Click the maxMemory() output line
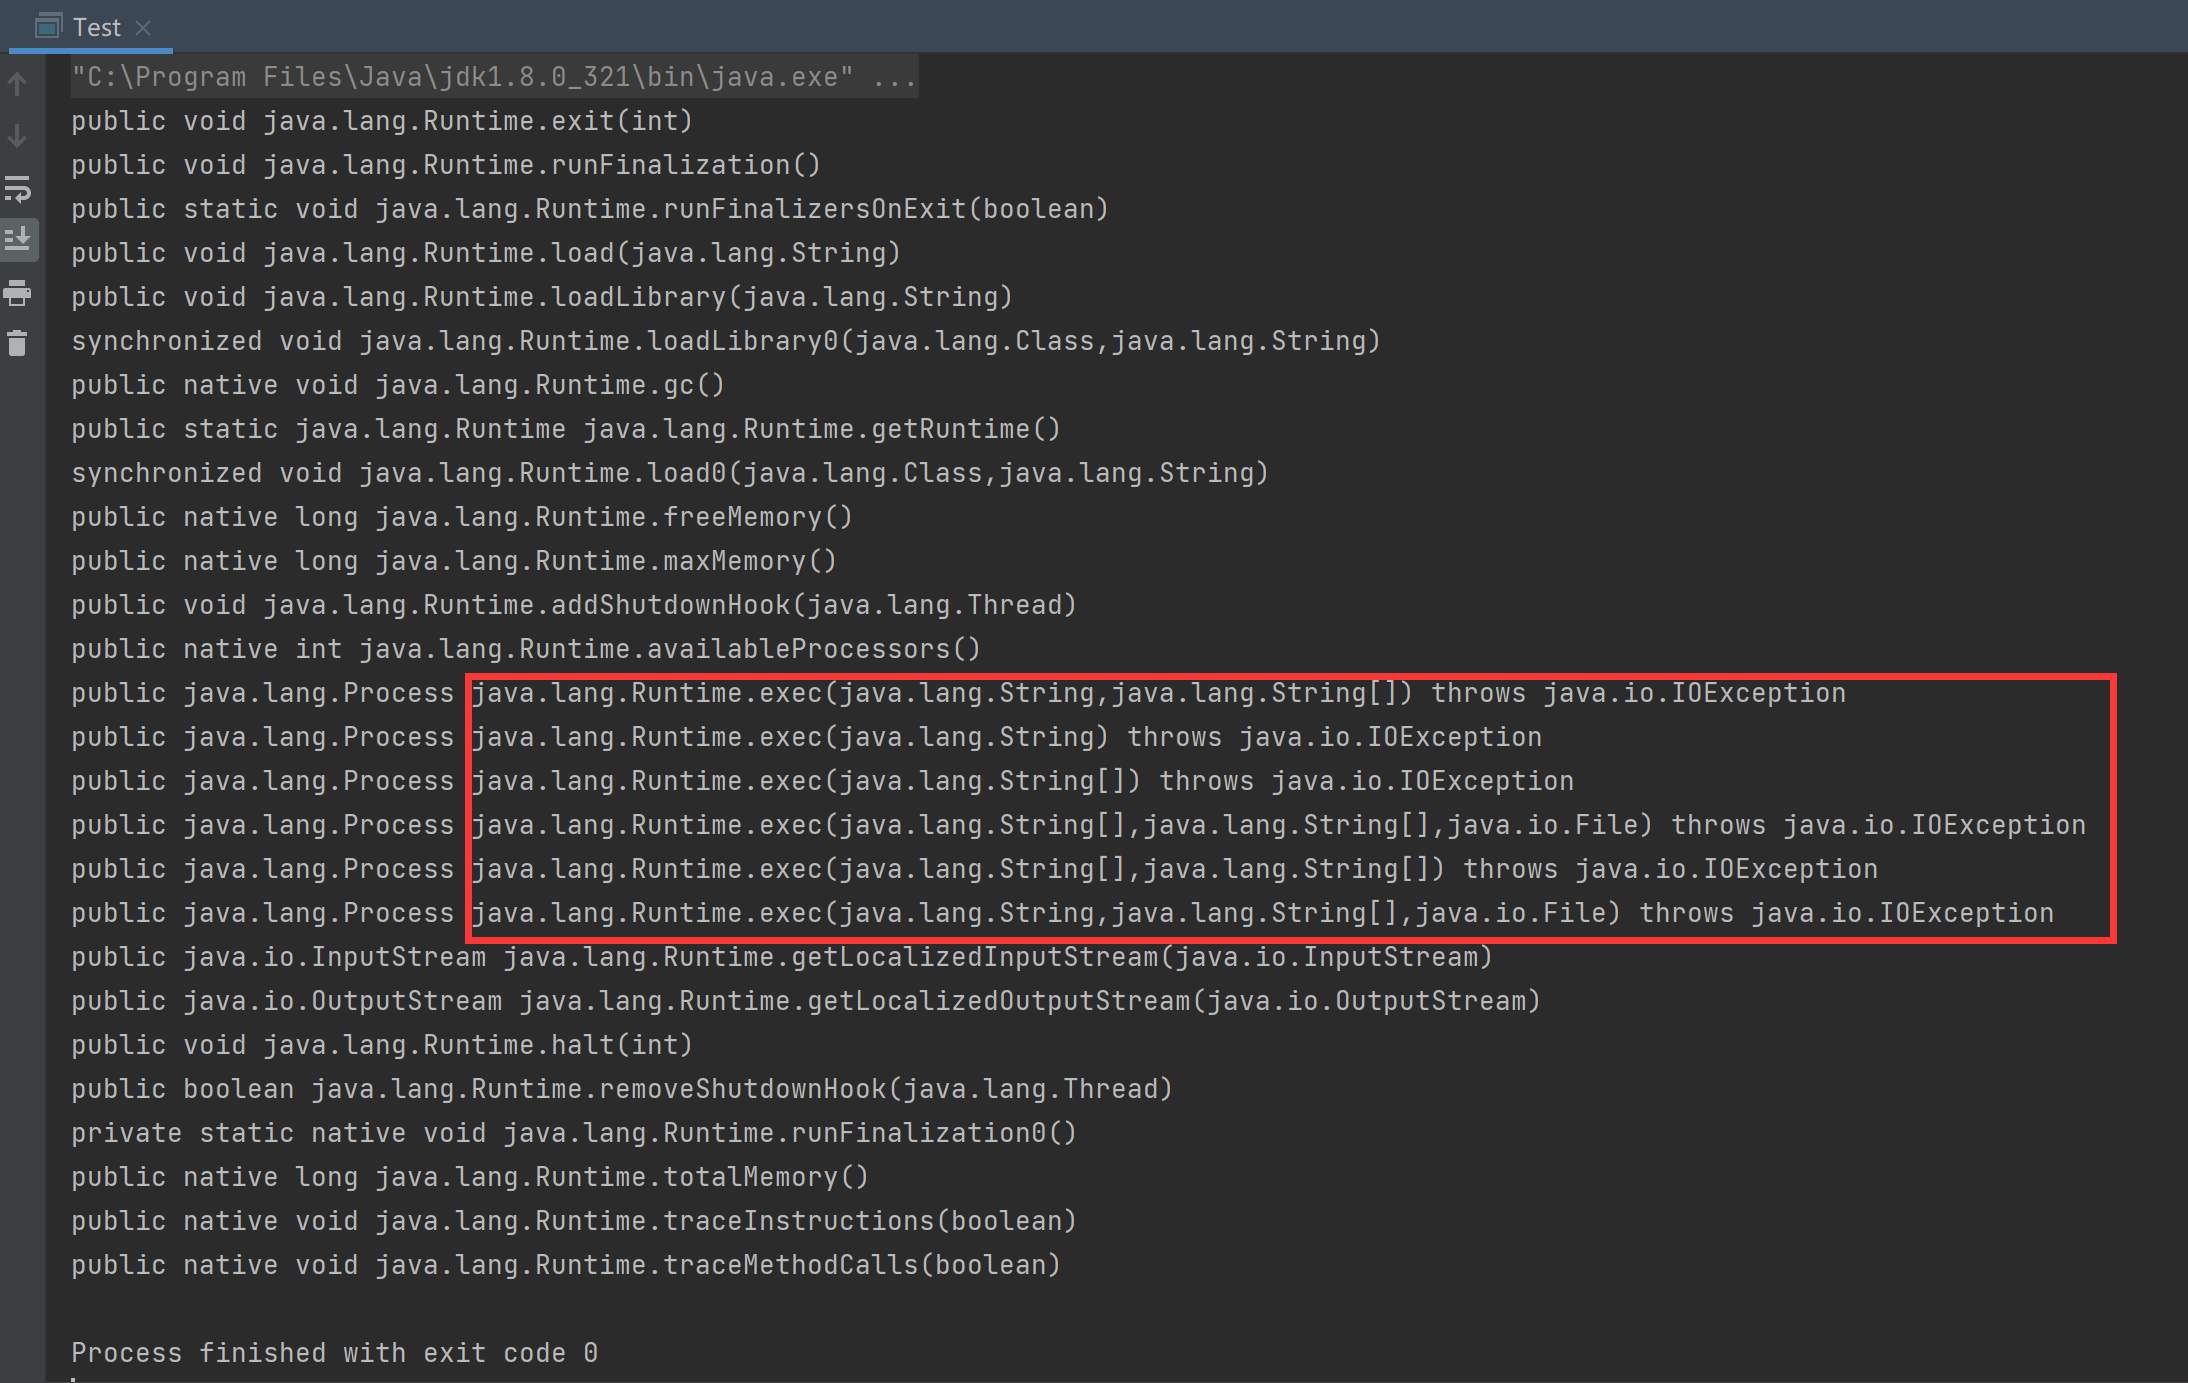Viewport: 2188px width, 1383px height. [454, 561]
